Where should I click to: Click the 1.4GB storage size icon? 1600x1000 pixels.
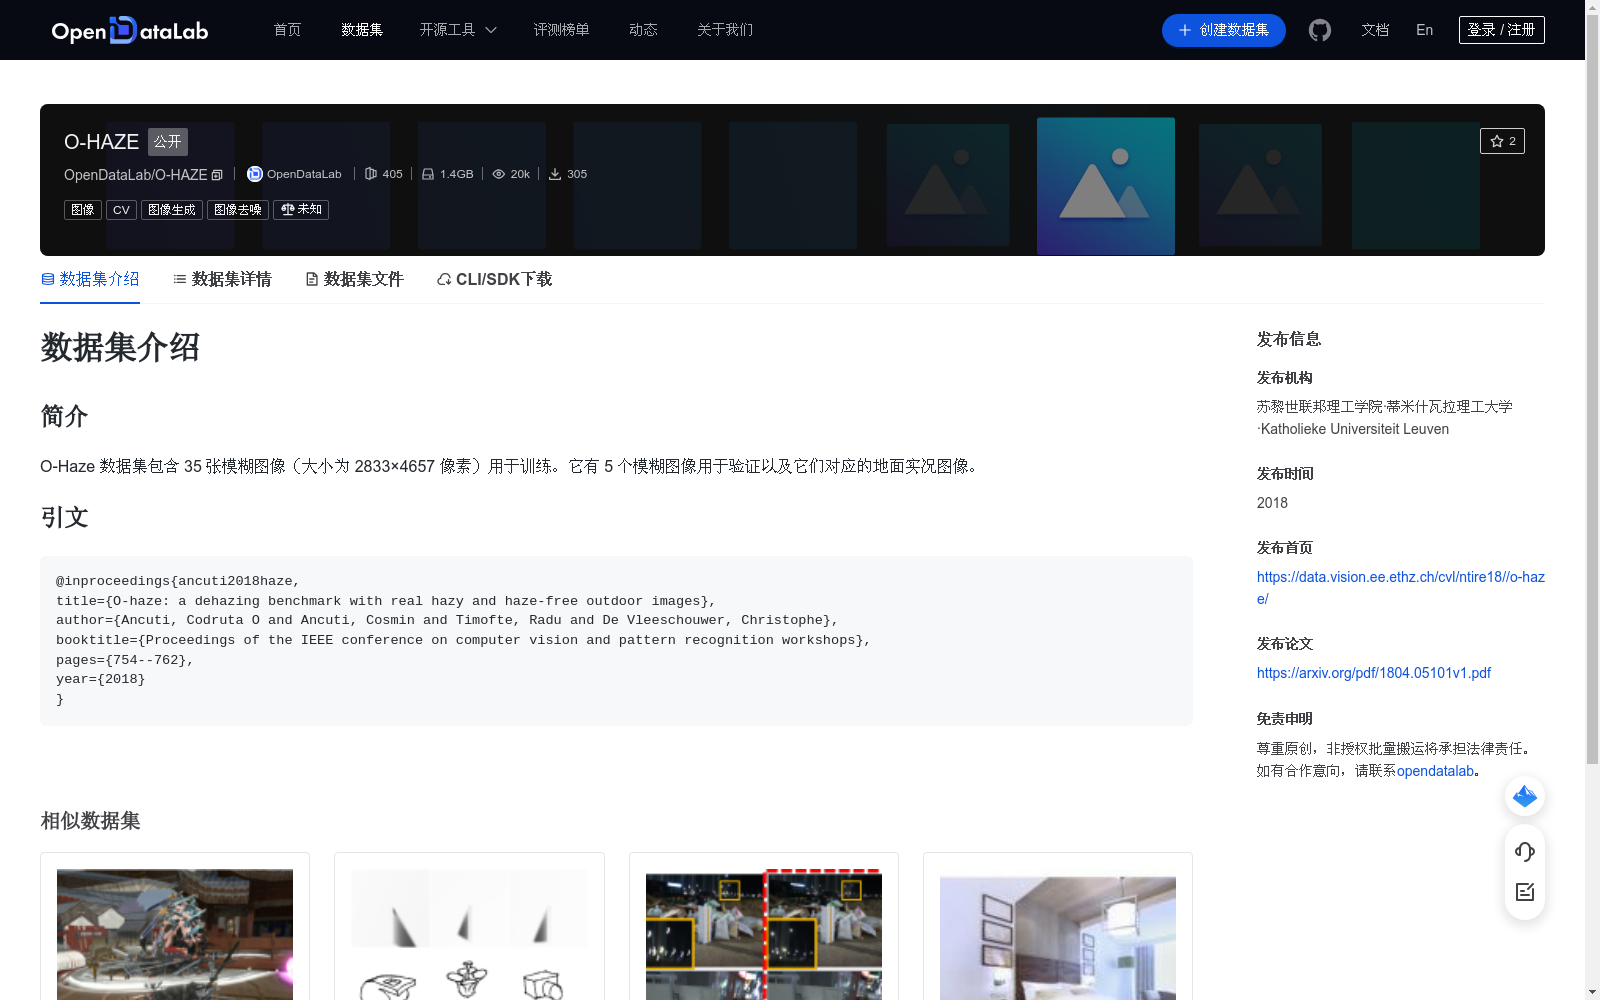coord(428,174)
